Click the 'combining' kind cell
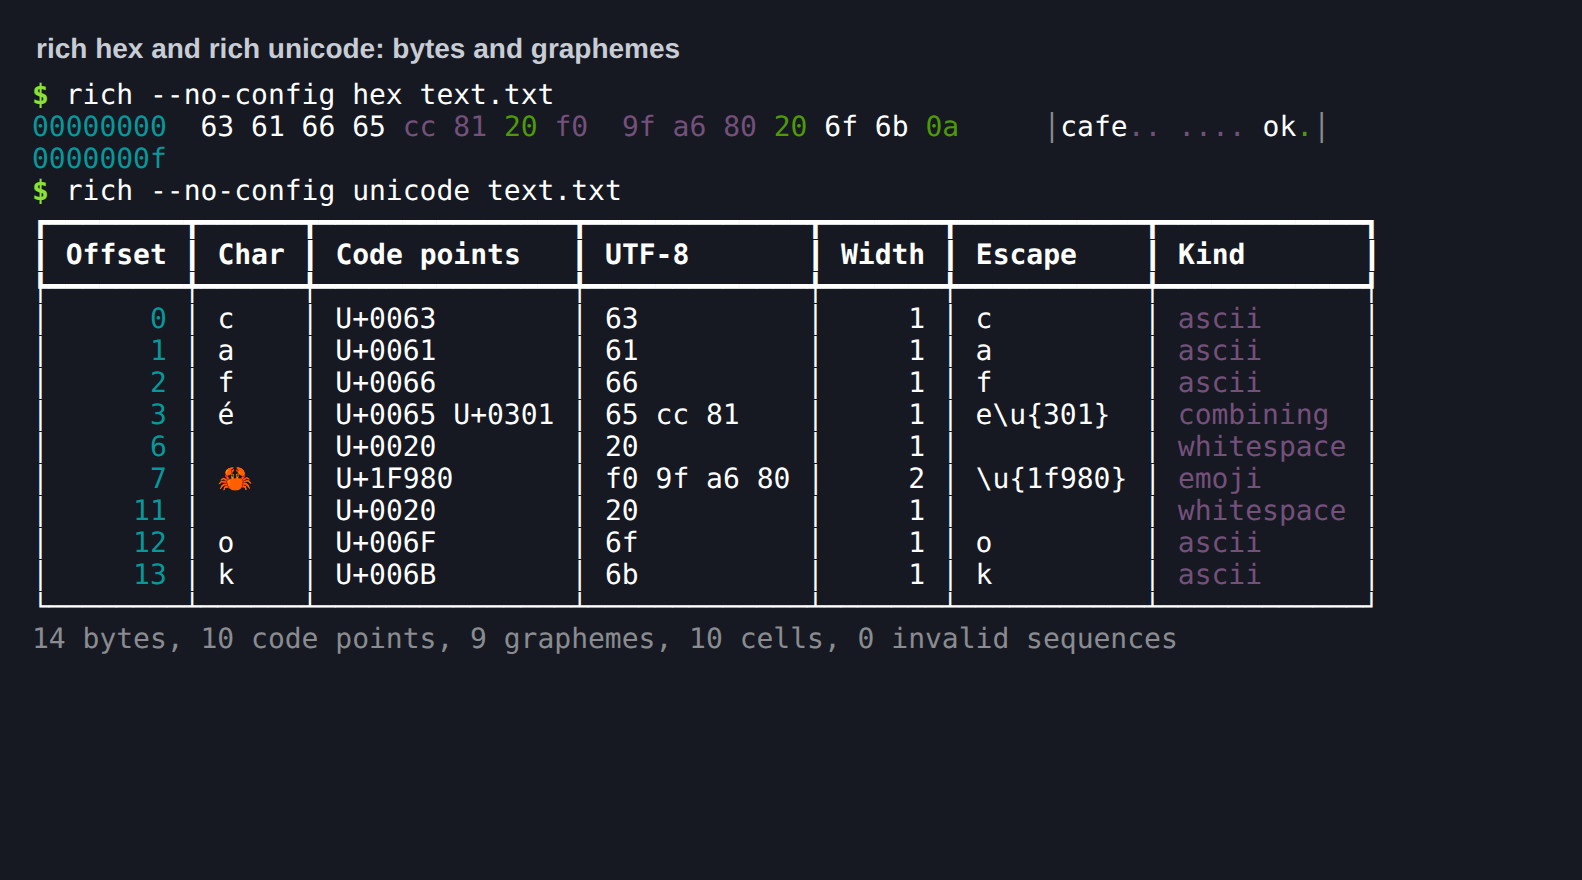Viewport: 1582px width, 880px height. (x=1253, y=415)
